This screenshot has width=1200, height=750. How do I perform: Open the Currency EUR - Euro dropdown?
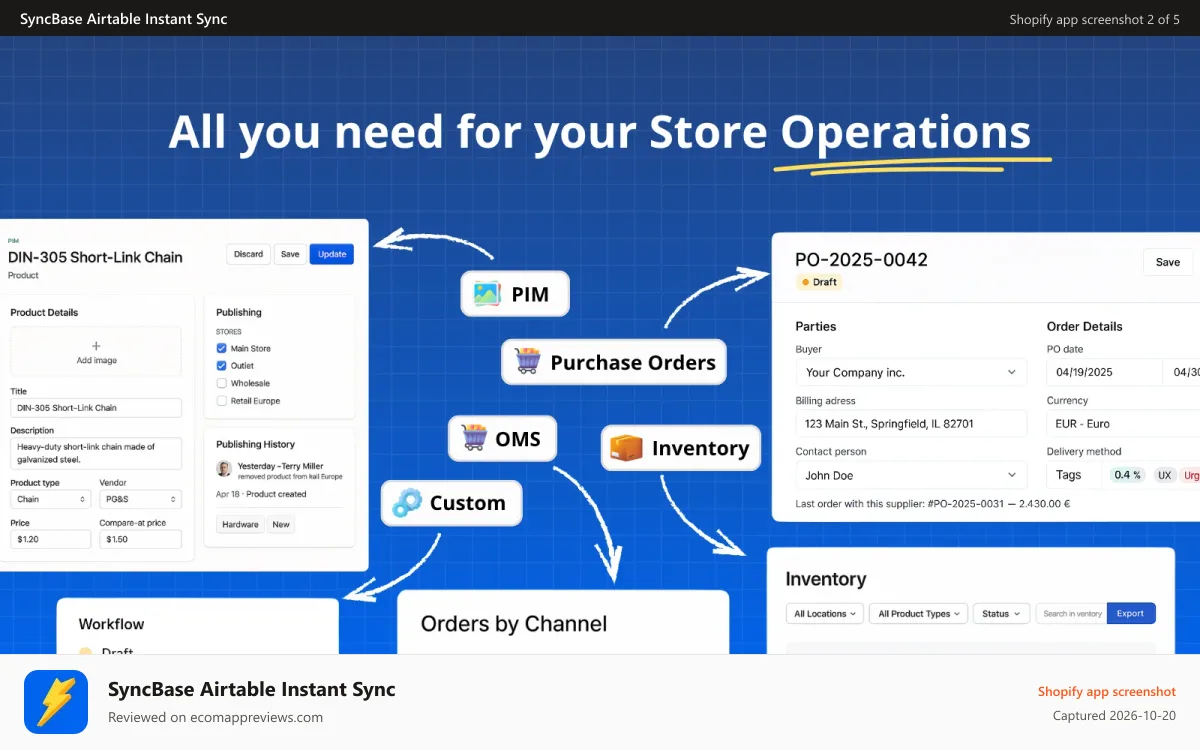1123,424
